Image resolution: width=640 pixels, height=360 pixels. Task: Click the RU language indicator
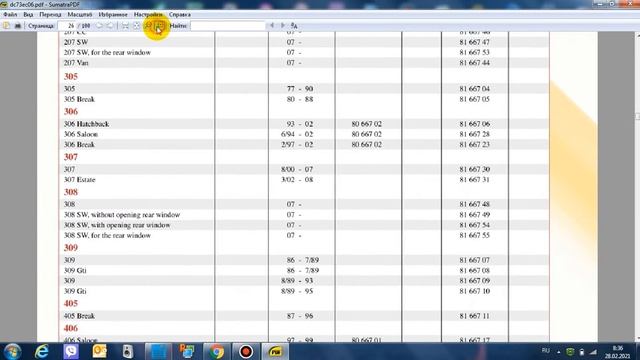(546, 351)
